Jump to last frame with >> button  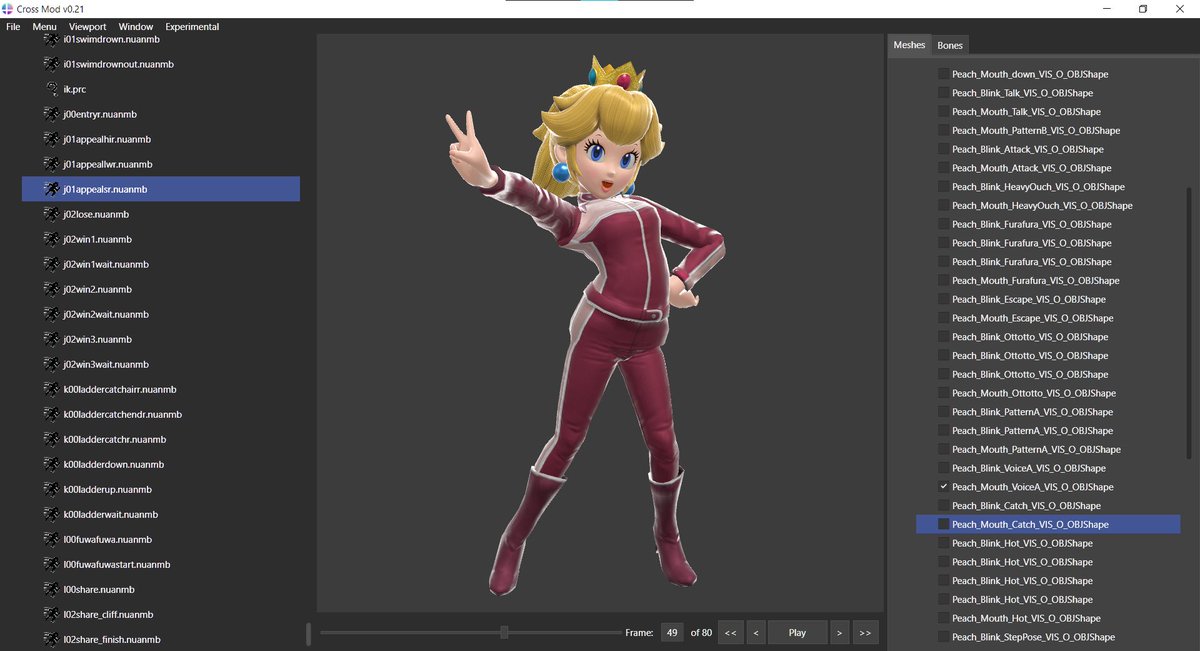[x=864, y=632]
